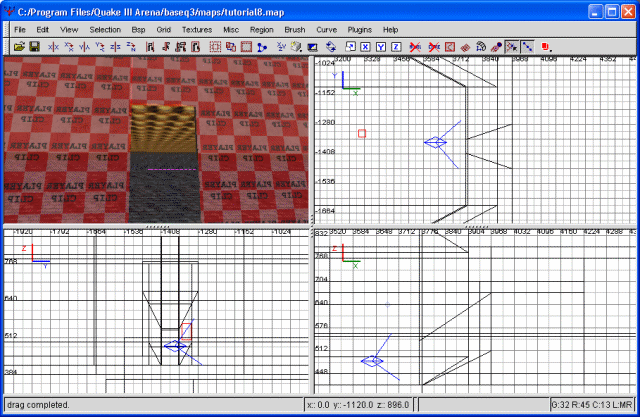Screen dimensions: 640x417
Task: Open the Help menu
Action: [390, 30]
